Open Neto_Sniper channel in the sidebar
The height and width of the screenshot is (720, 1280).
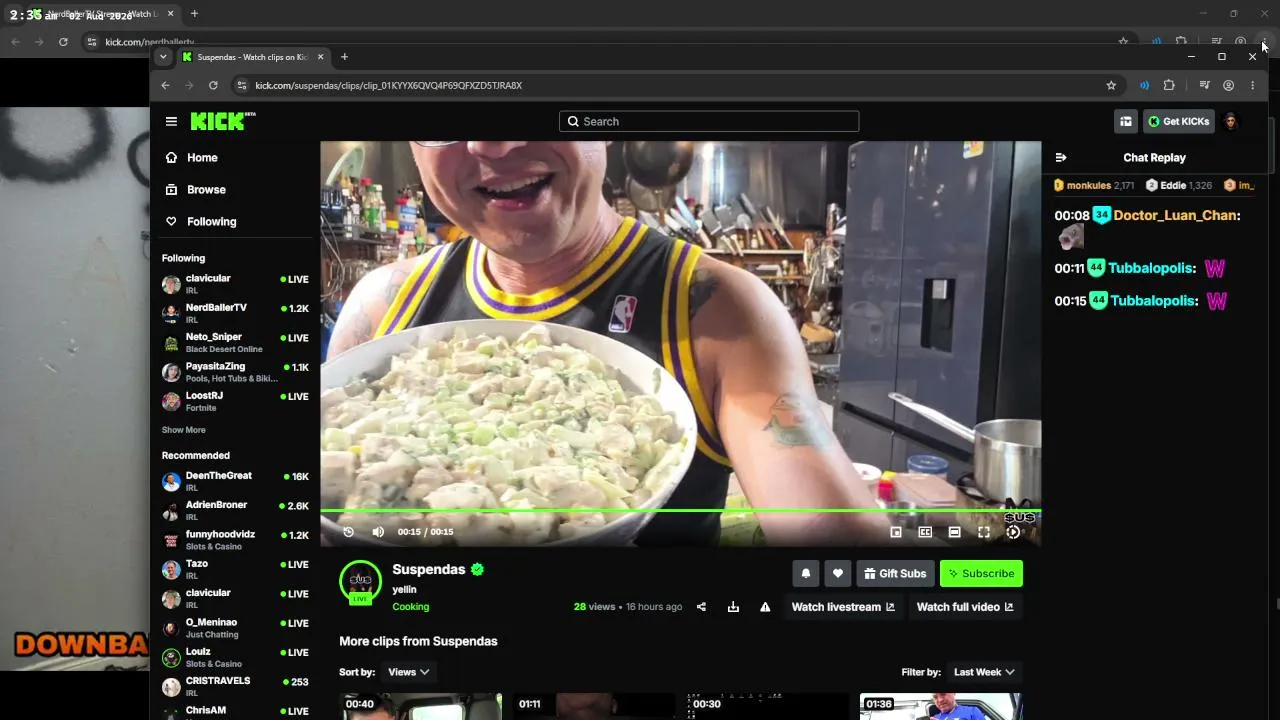click(235, 342)
